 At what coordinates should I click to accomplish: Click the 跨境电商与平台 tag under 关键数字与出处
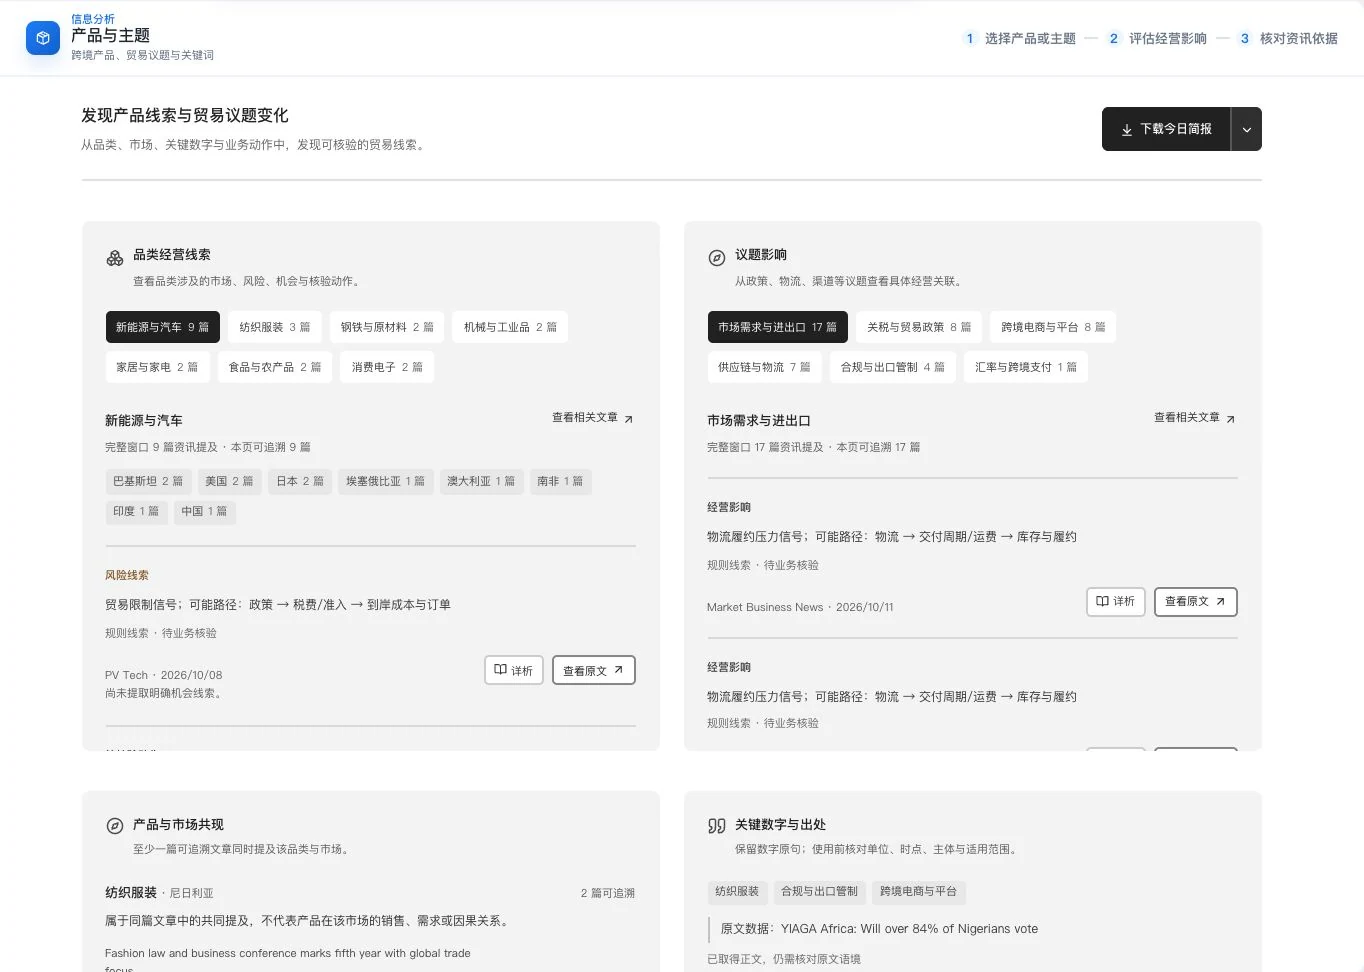(x=918, y=892)
